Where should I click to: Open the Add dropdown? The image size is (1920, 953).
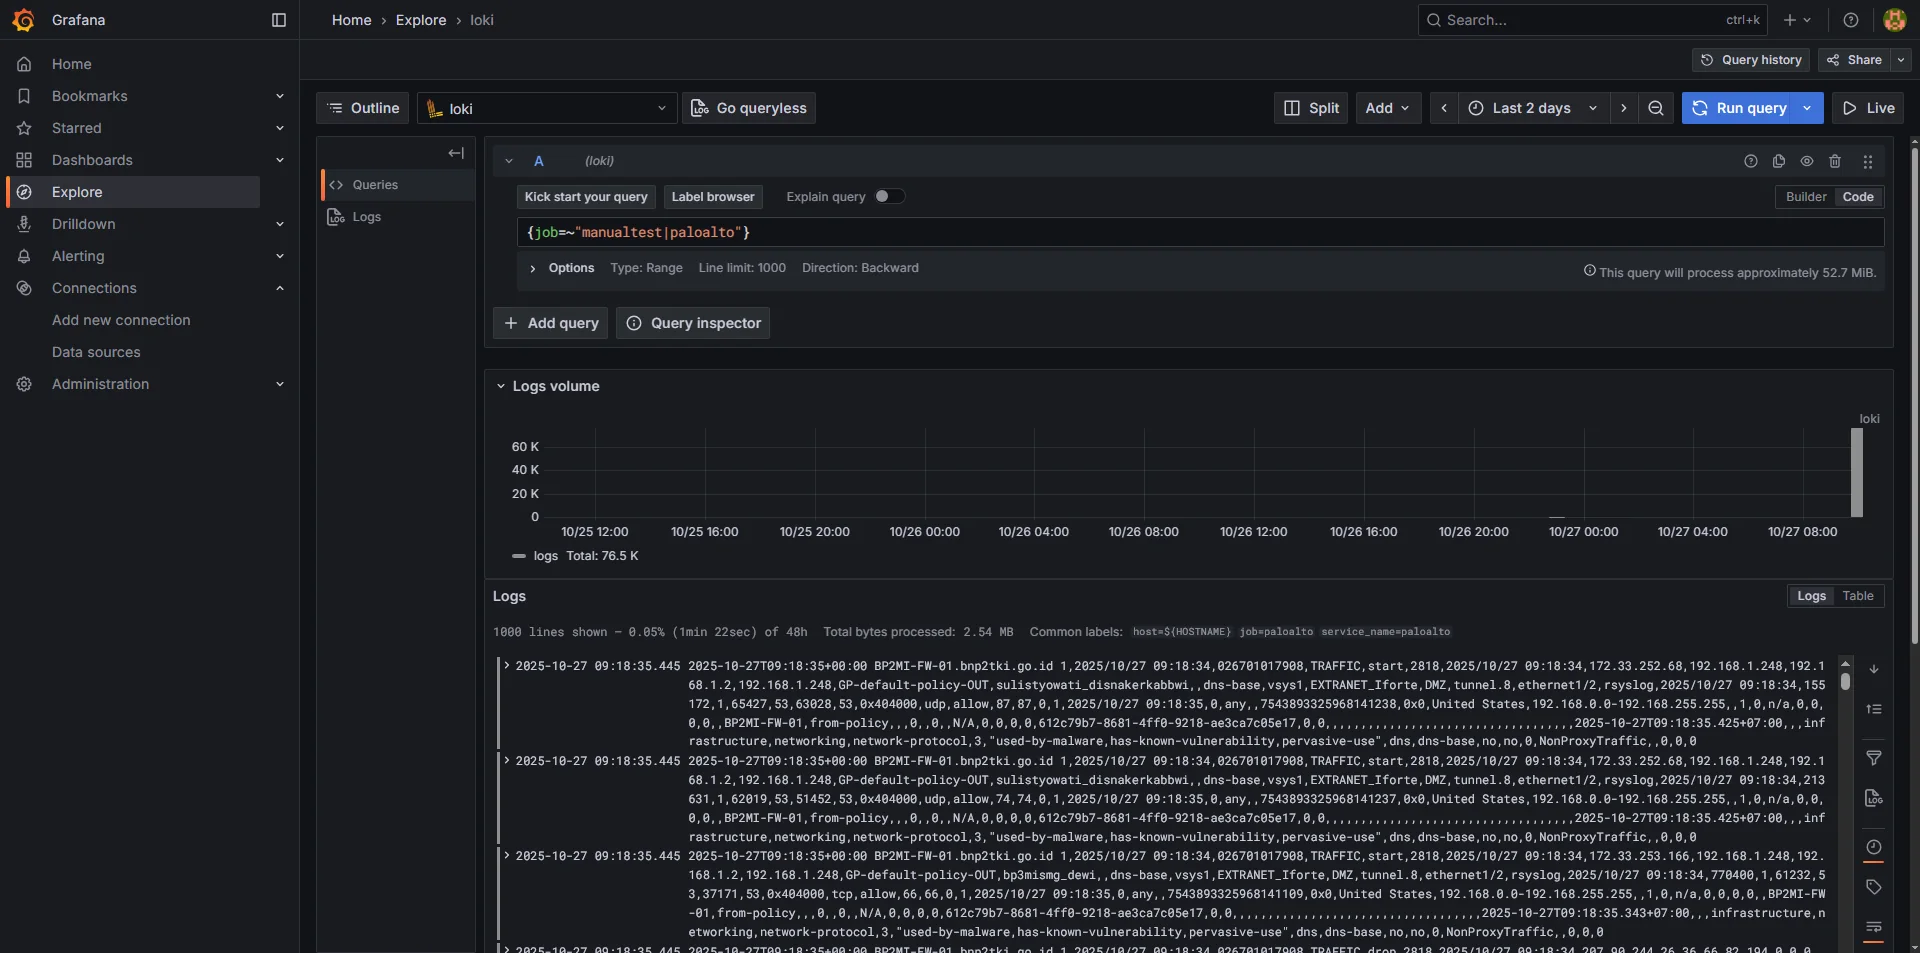click(x=1388, y=108)
